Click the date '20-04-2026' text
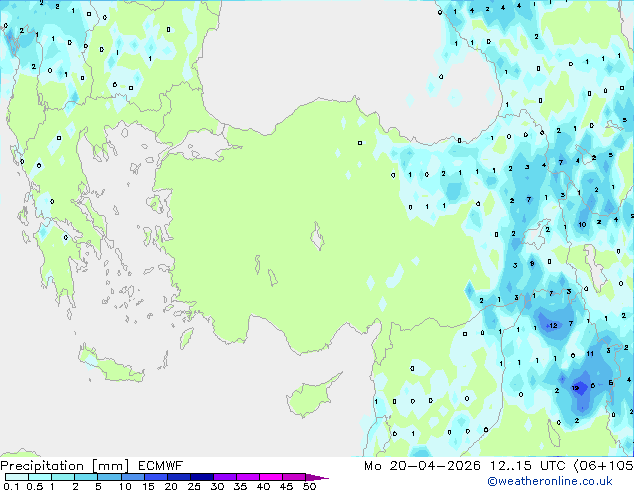This screenshot has height=490, width=634. [x=435, y=466]
